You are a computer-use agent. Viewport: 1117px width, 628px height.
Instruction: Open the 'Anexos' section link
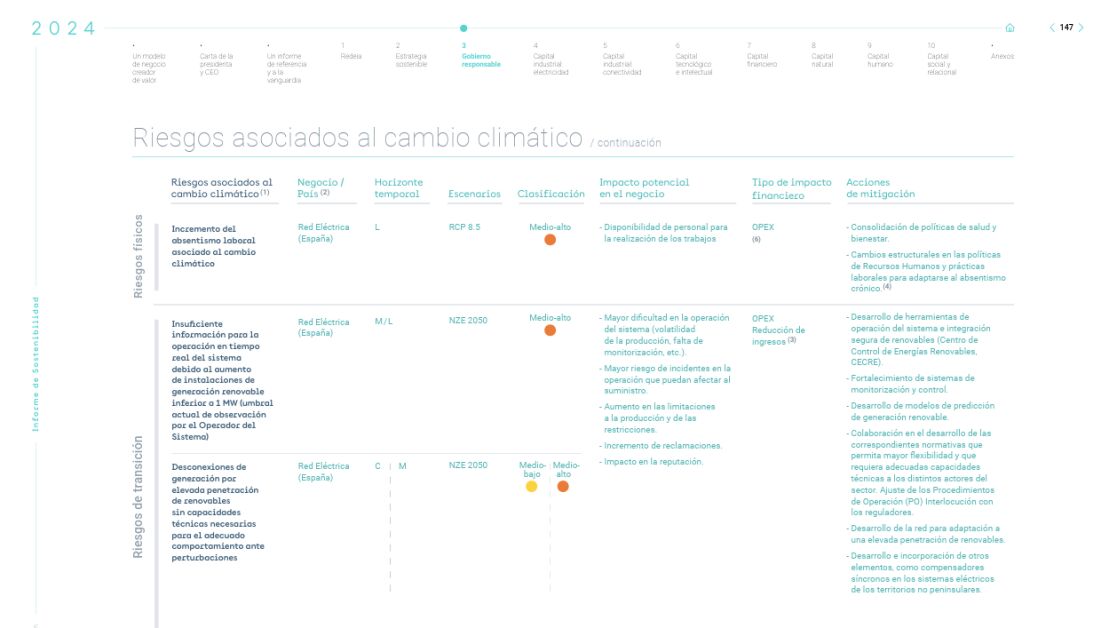click(x=1002, y=56)
